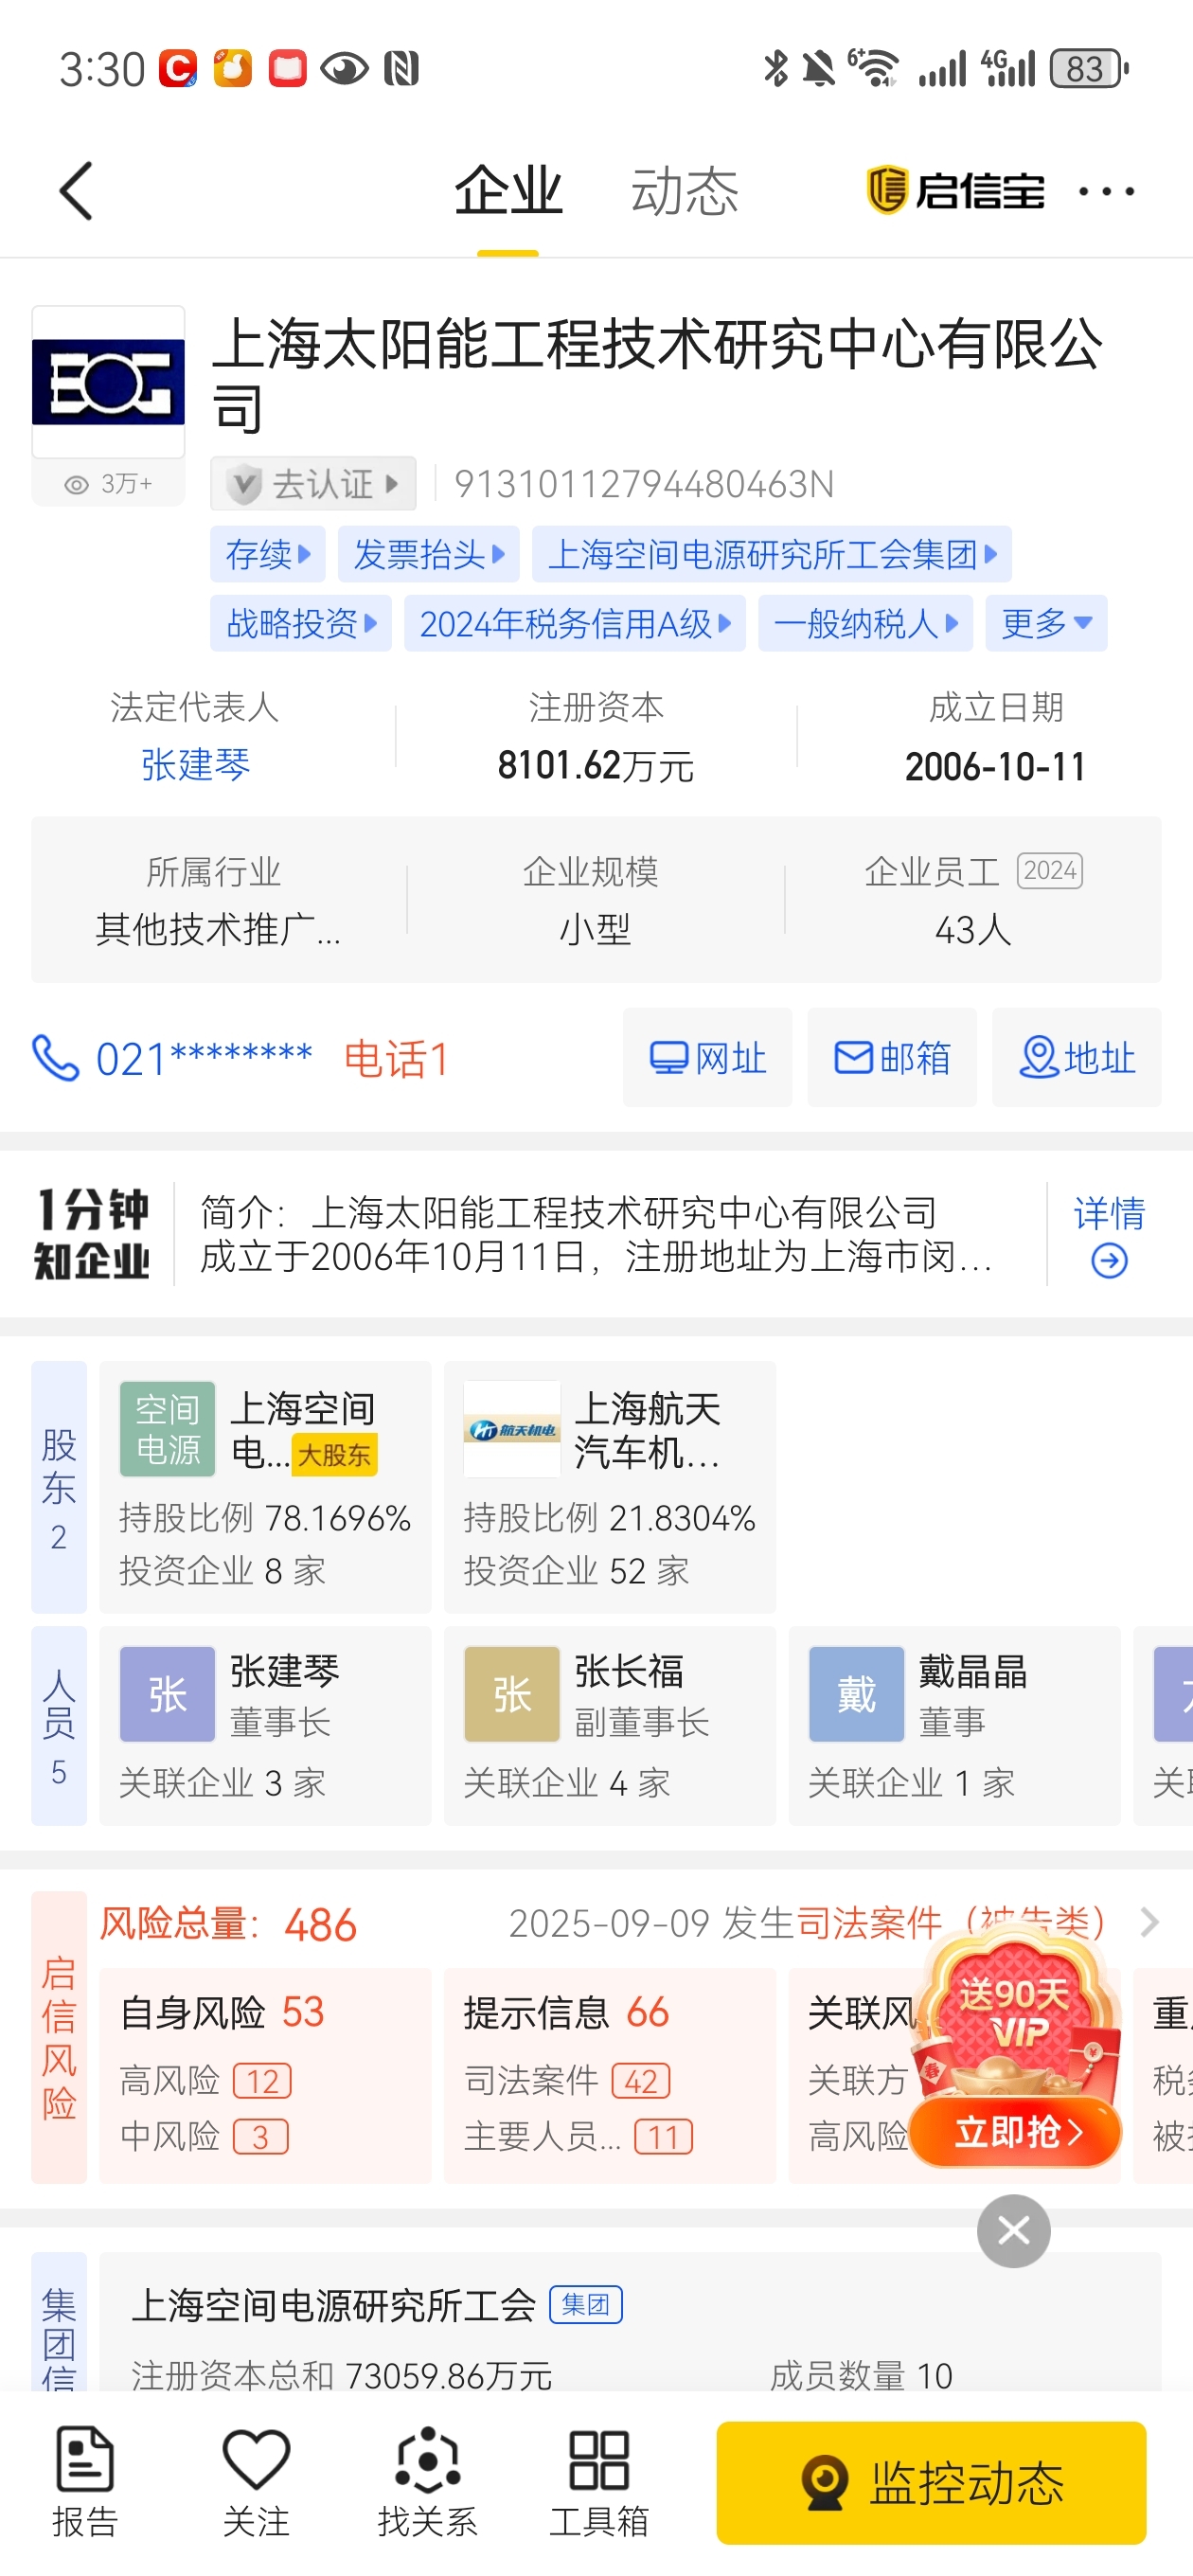
Task: Open the 地址 location button
Action: (1076, 1057)
